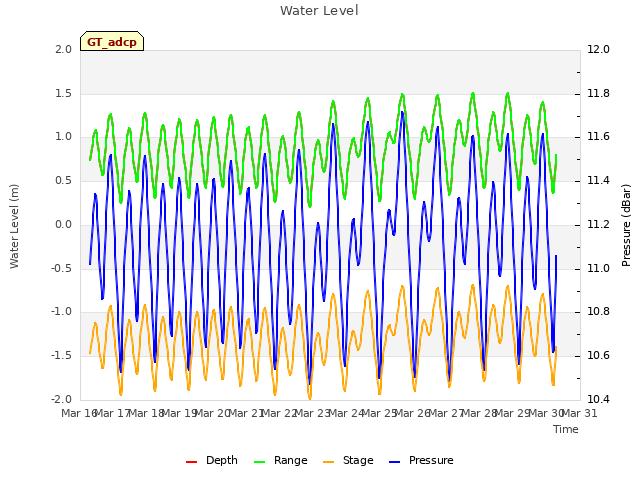Click the -2.0 left axis tick label
The height and width of the screenshot is (480, 640).
61,400
